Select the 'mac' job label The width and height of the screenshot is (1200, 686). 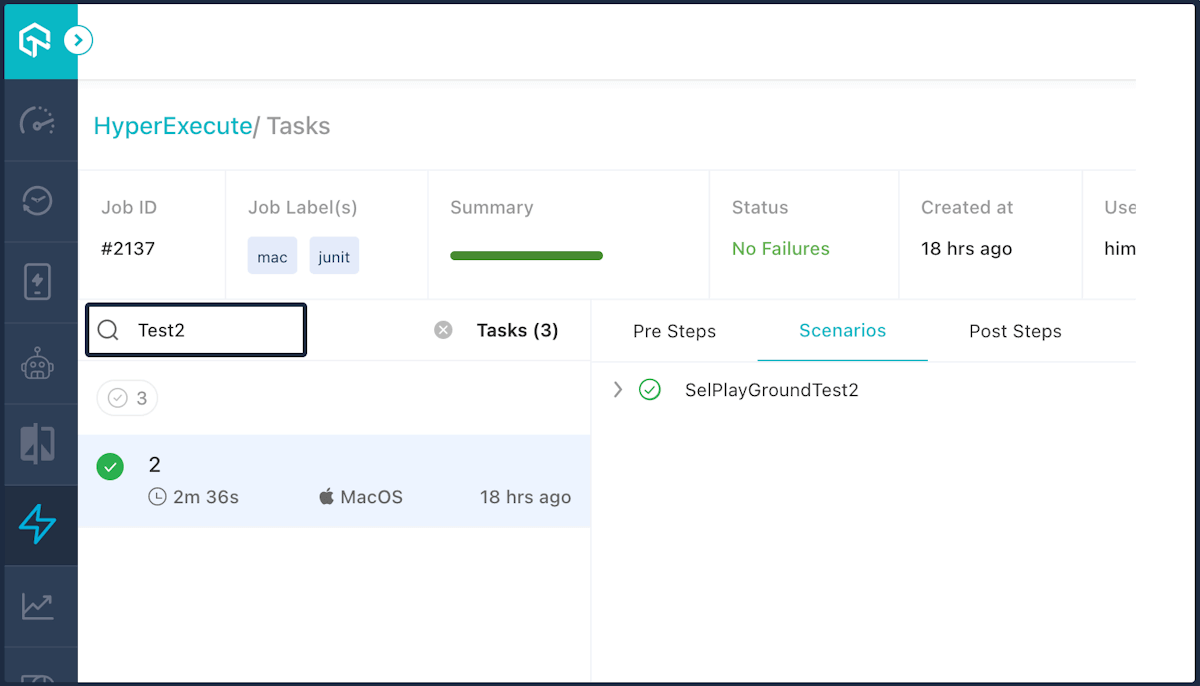point(272,257)
